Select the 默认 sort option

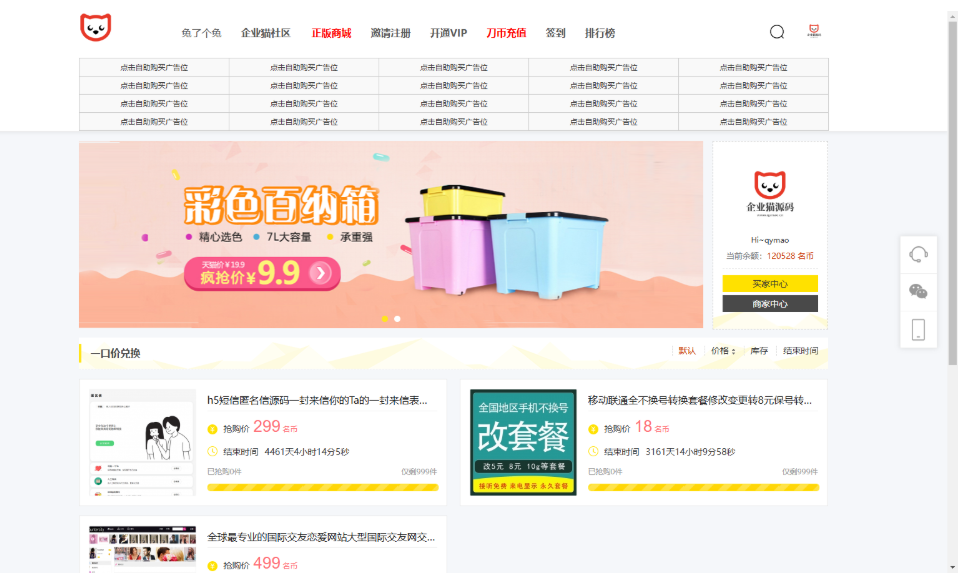point(687,351)
